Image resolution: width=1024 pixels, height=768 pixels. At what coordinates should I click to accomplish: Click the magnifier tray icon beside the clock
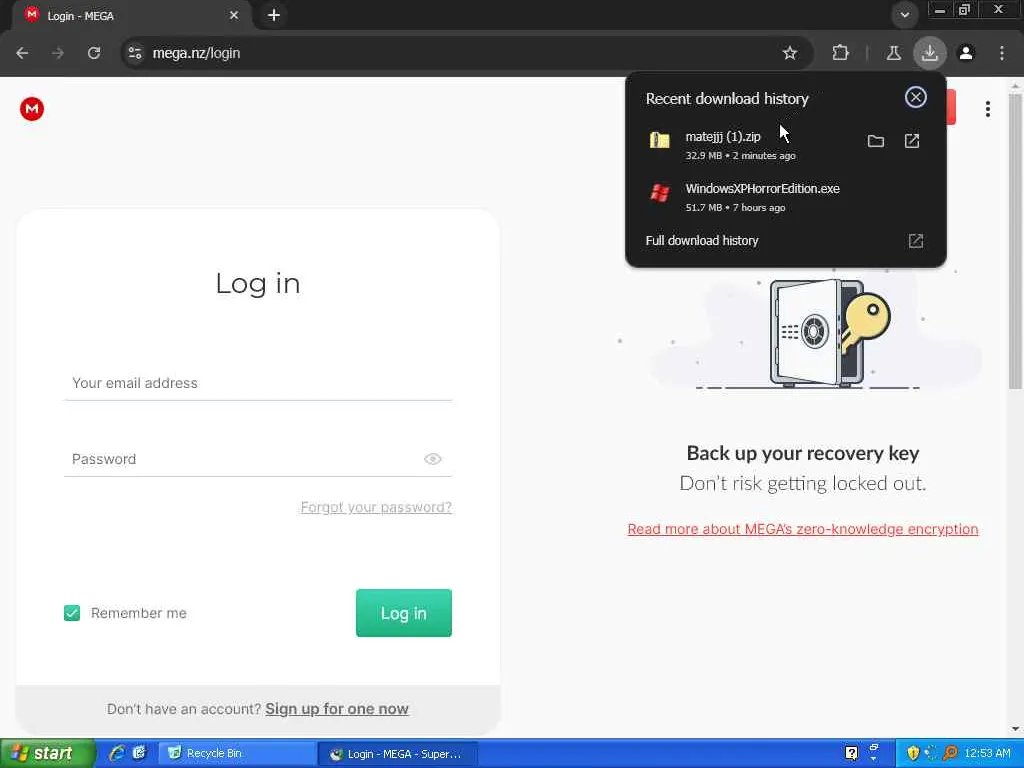950,754
